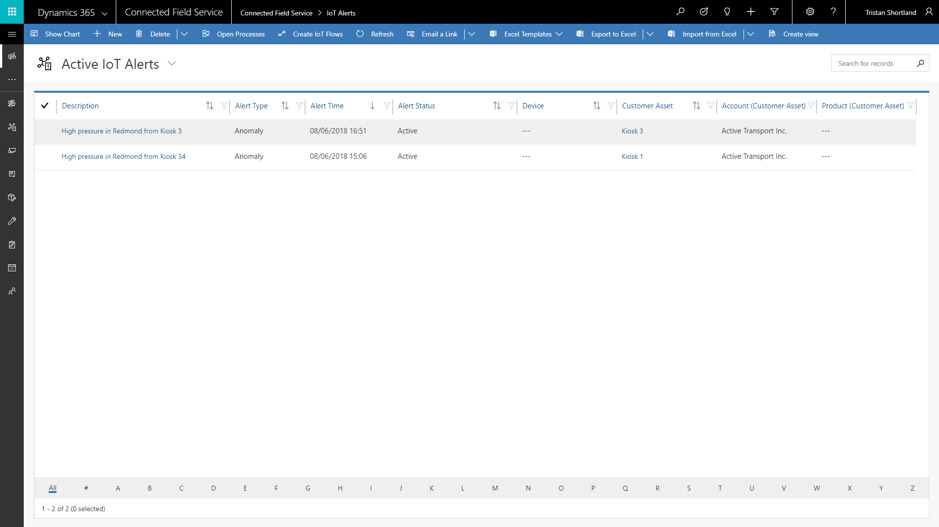
Task: Open the calendar icon in sidebar
Action: click(x=11, y=268)
